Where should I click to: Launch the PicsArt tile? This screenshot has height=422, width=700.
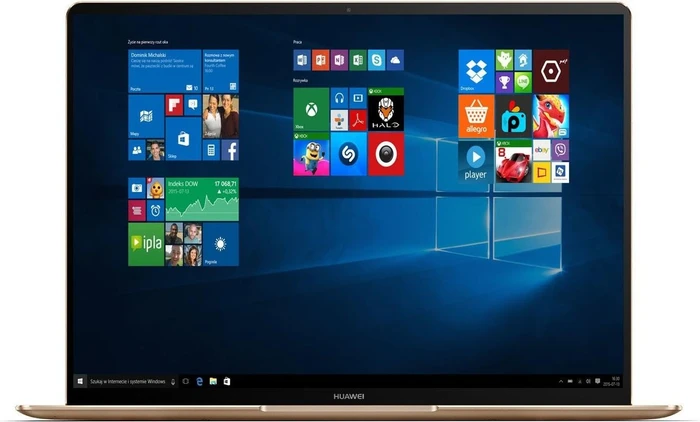[x=514, y=116]
